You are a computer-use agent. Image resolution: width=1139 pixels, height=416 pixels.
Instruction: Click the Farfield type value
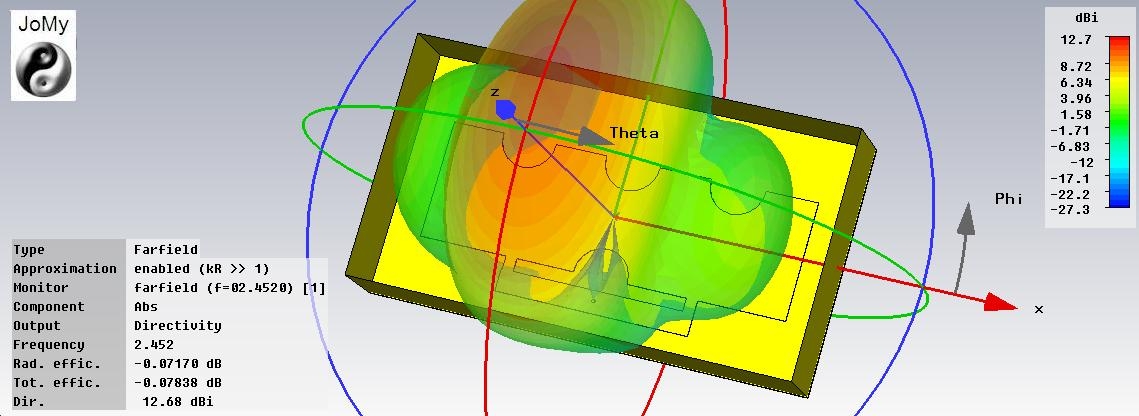tap(166, 250)
